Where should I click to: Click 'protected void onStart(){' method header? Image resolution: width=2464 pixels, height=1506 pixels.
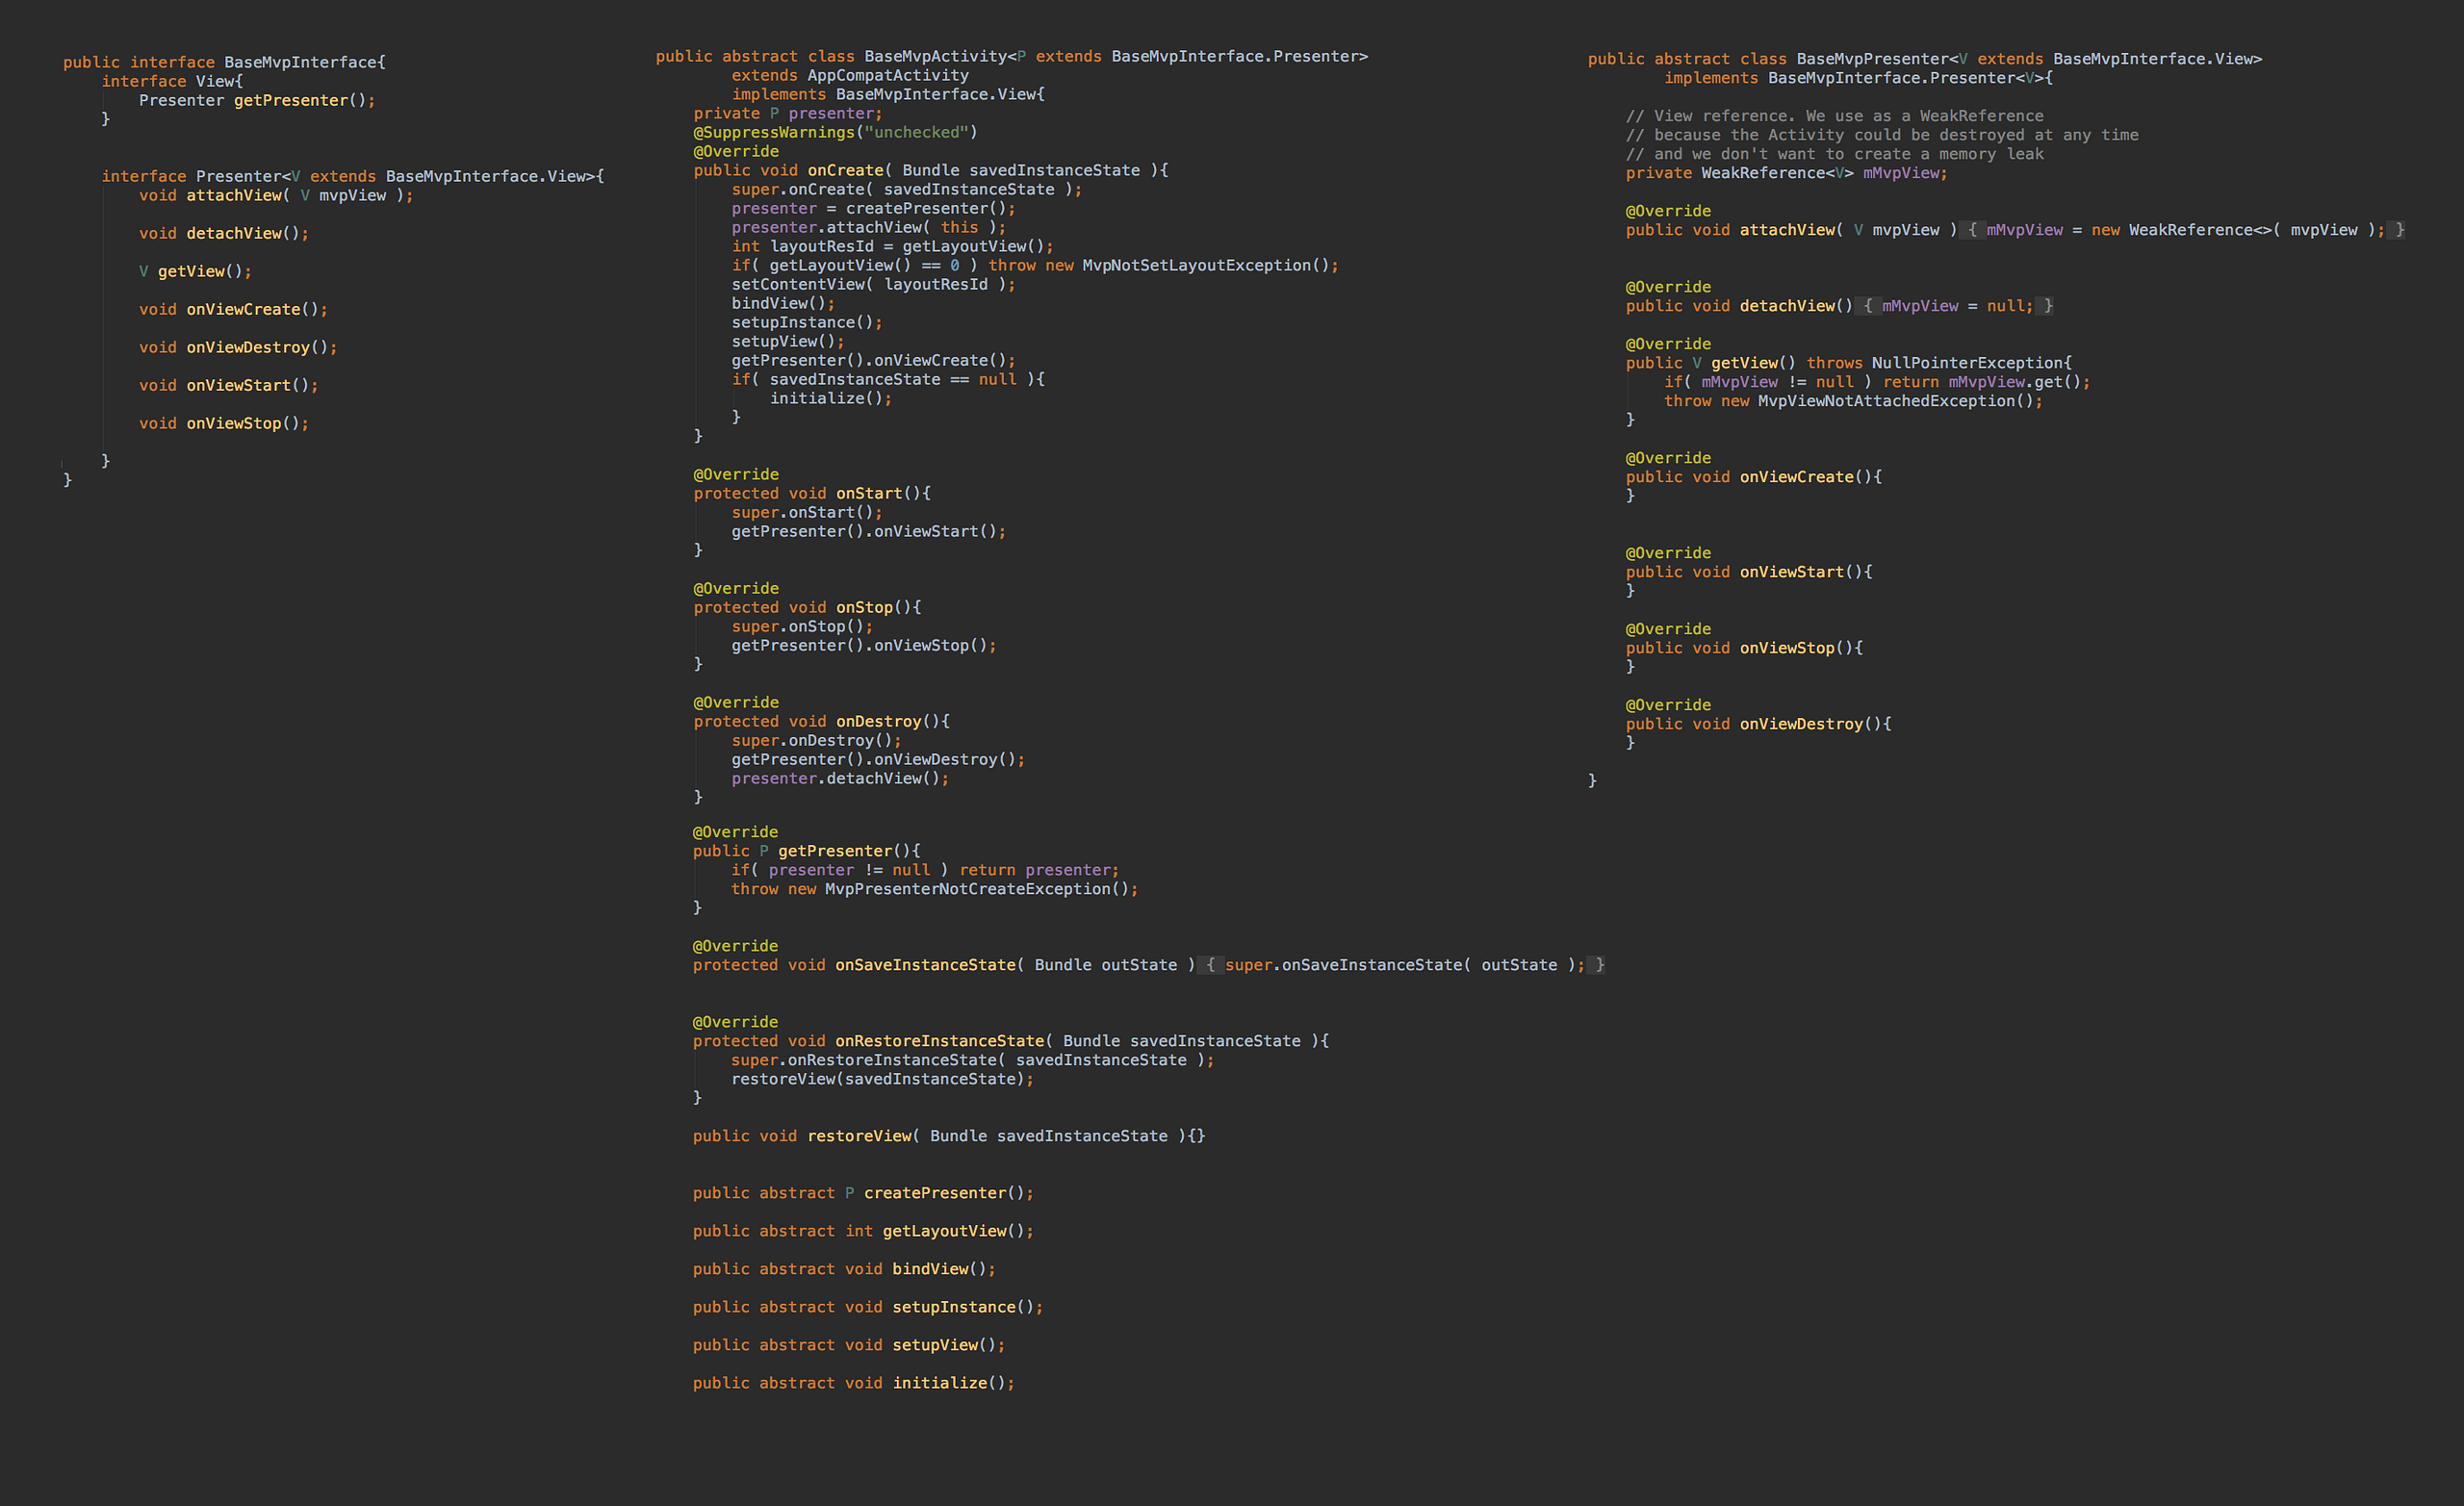tap(812, 493)
